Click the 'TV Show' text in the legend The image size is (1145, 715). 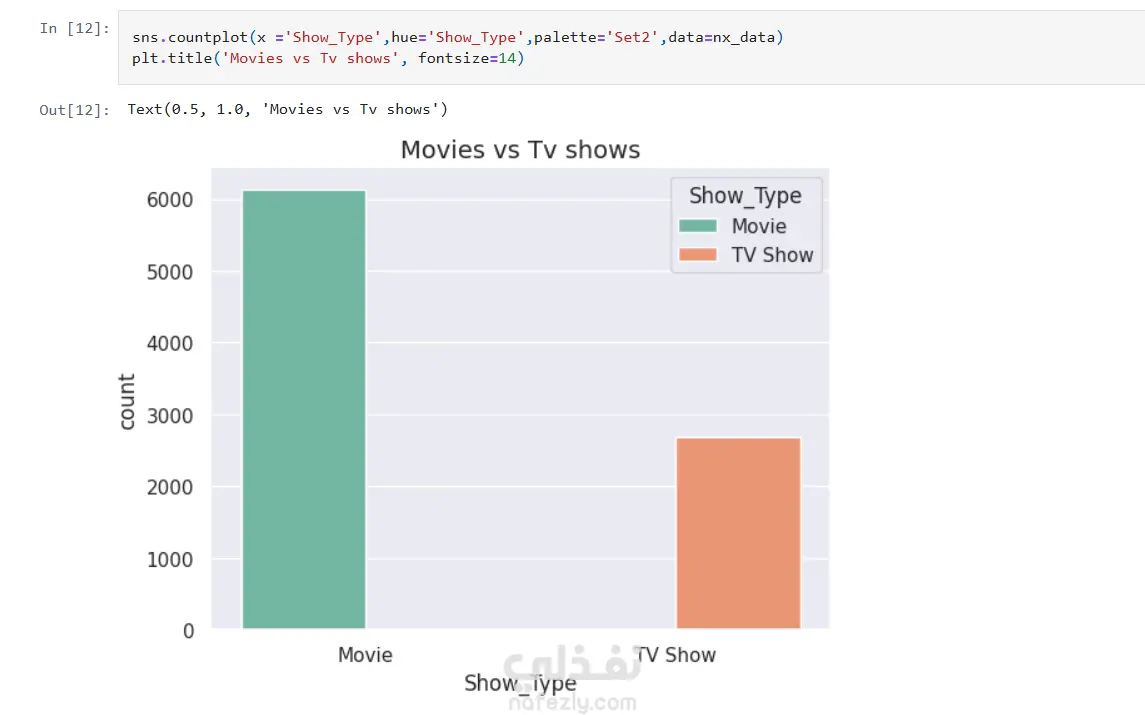click(x=772, y=255)
